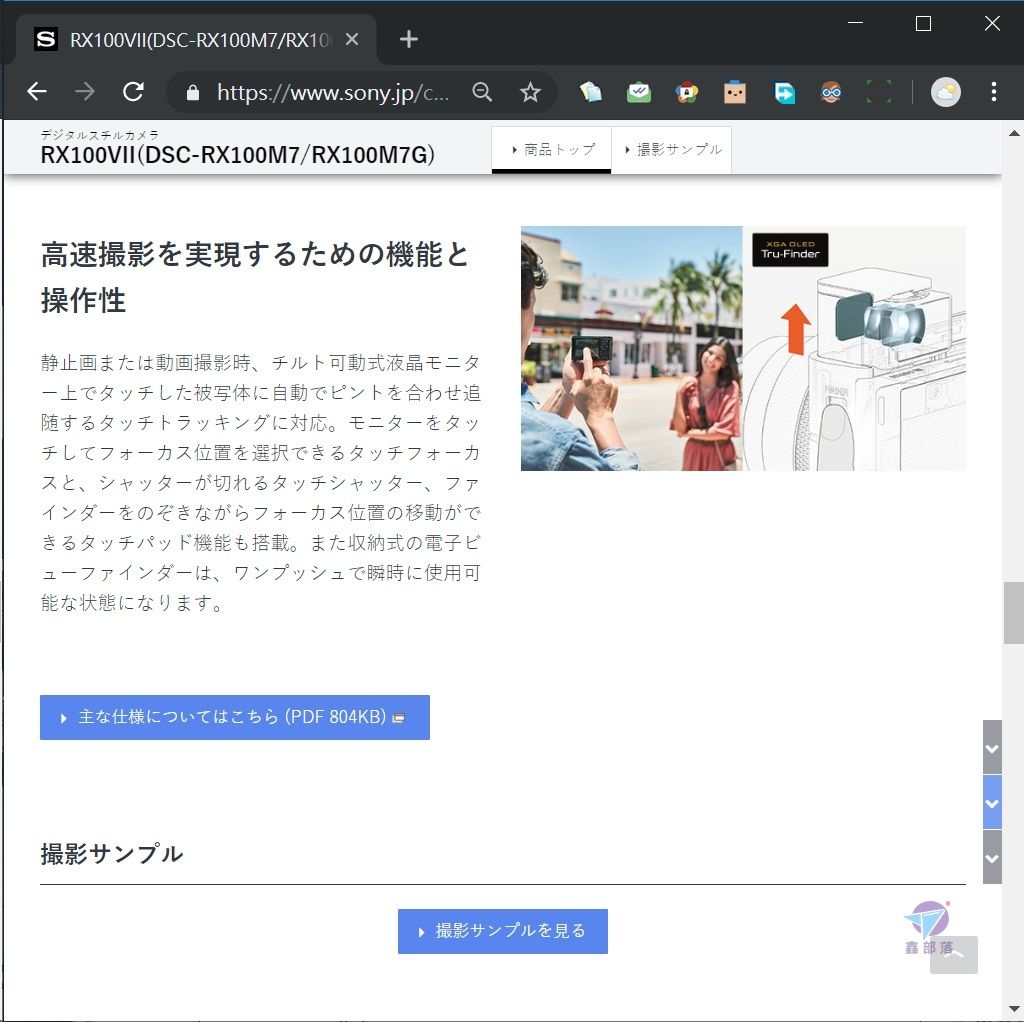Open the blue arrow share extension
The image size is (1024, 1022).
pyautogui.click(x=784, y=92)
